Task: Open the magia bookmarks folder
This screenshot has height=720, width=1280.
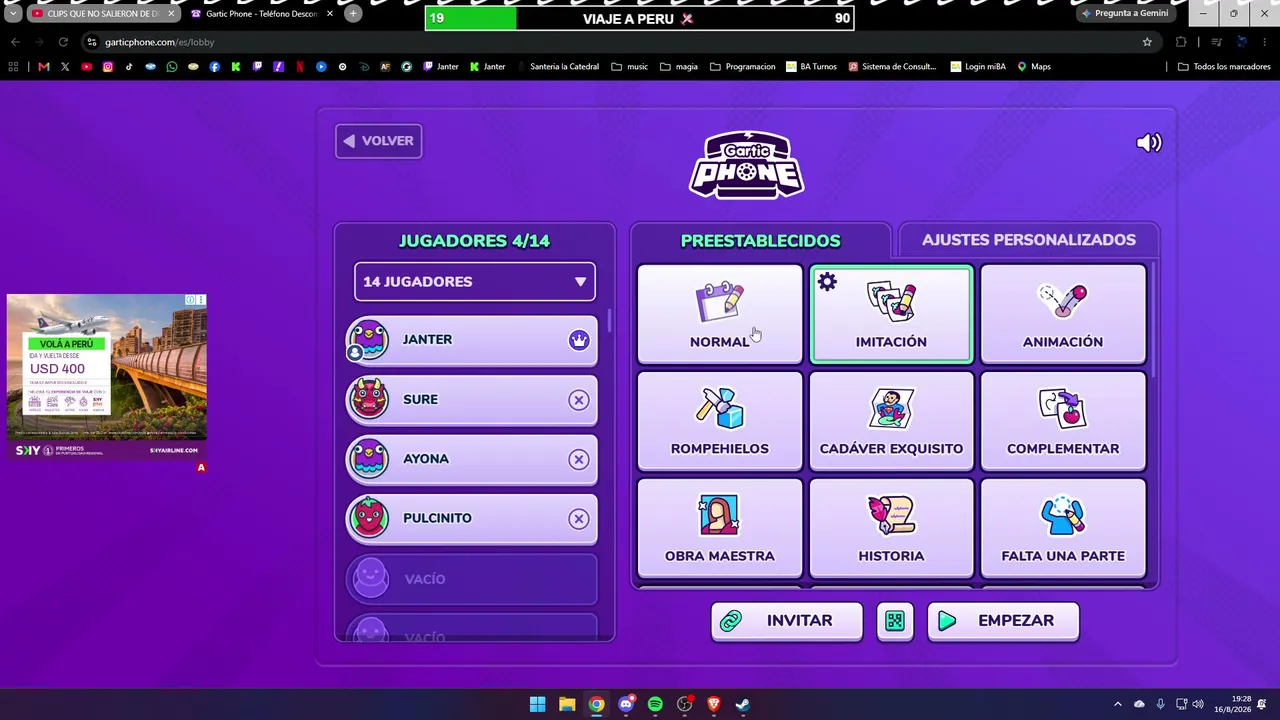Action: (x=679, y=67)
